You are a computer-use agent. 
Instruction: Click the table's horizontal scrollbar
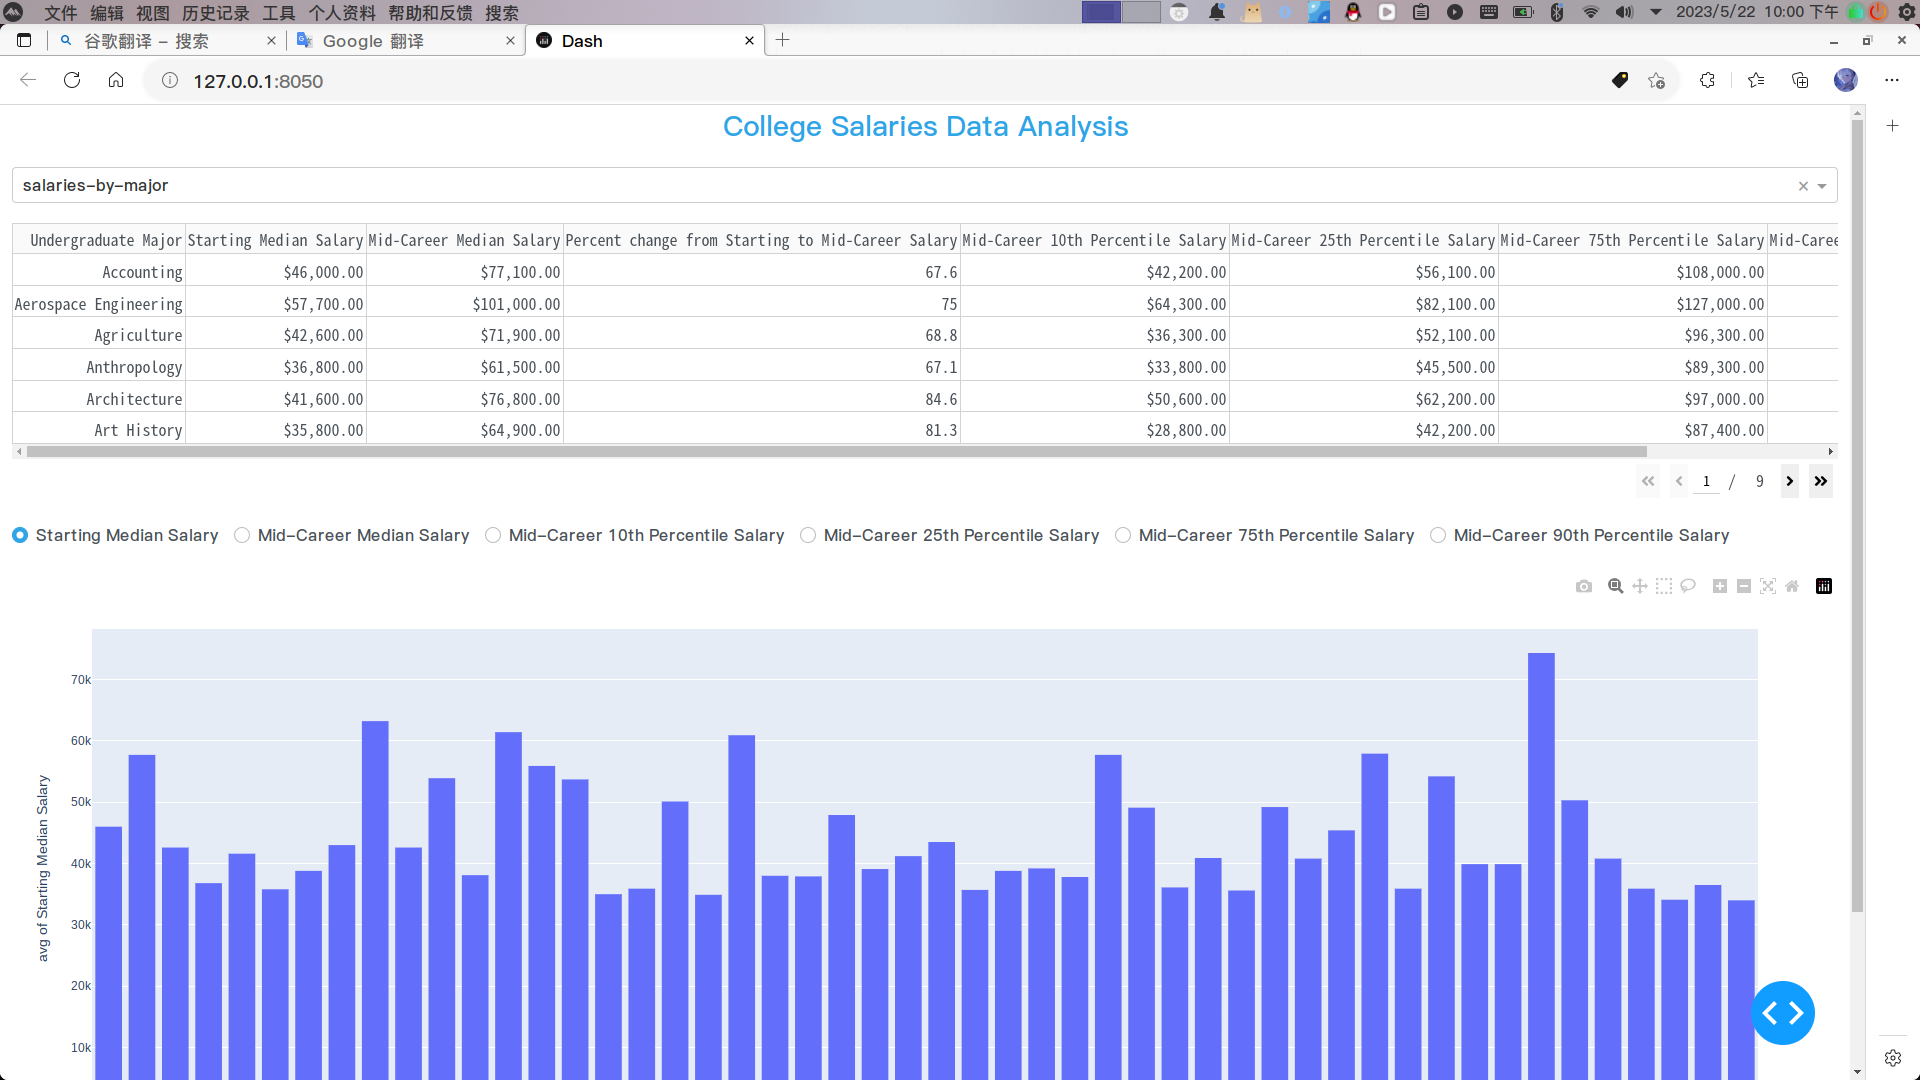tap(836, 452)
